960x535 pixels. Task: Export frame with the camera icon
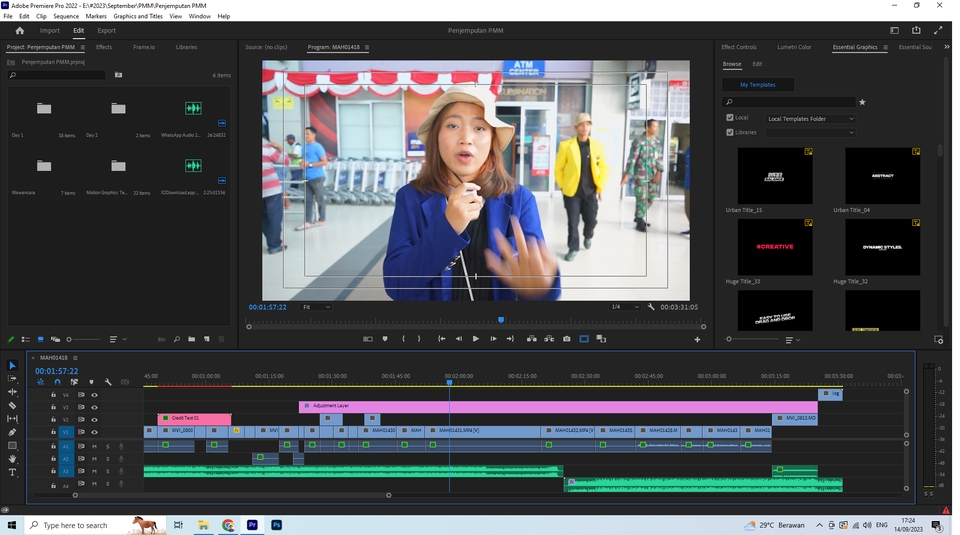[x=567, y=339]
